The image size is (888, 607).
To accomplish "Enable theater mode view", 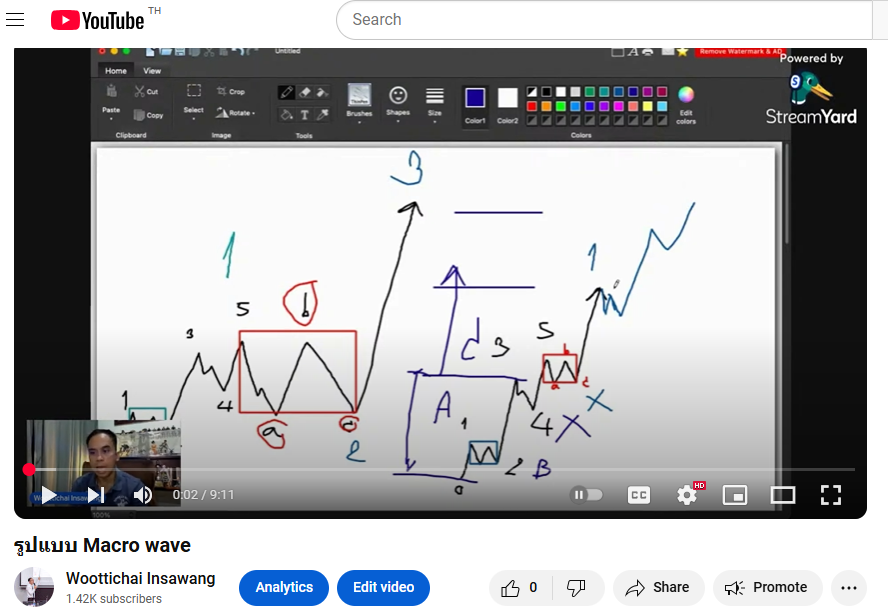I will pyautogui.click(x=783, y=494).
